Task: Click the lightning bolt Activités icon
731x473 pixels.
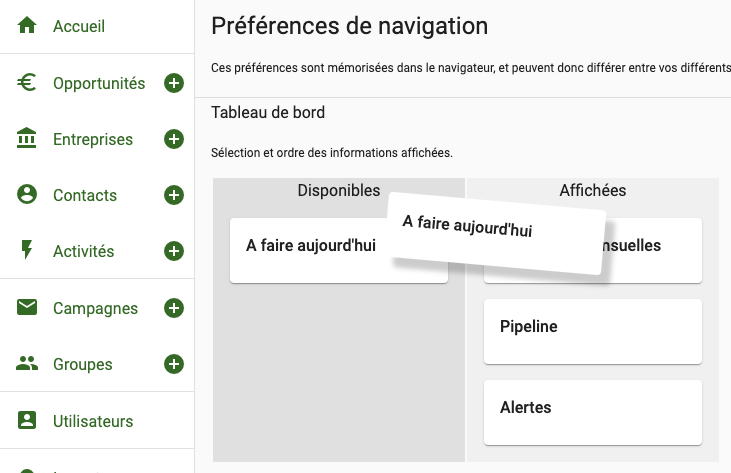Action: point(27,250)
